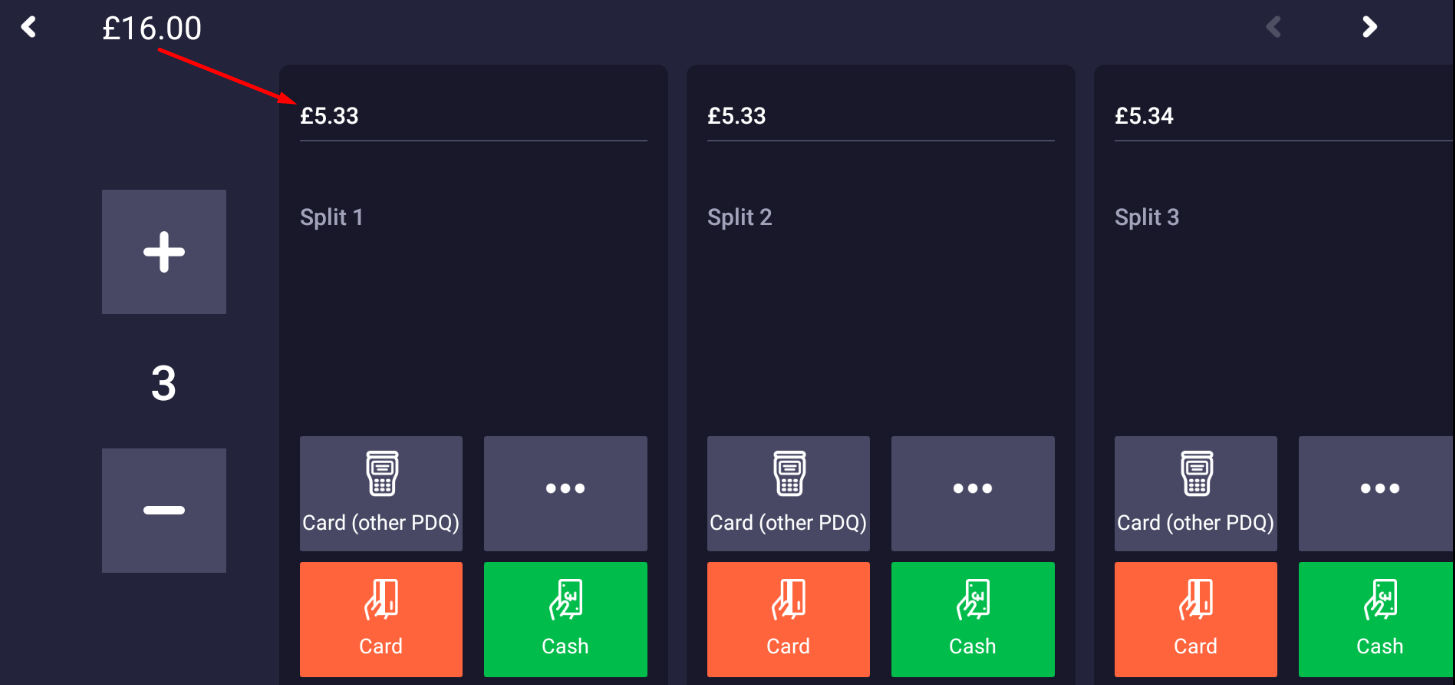The height and width of the screenshot is (685, 1455).
Task: Go to next splits page arrow
Action: [x=1370, y=27]
